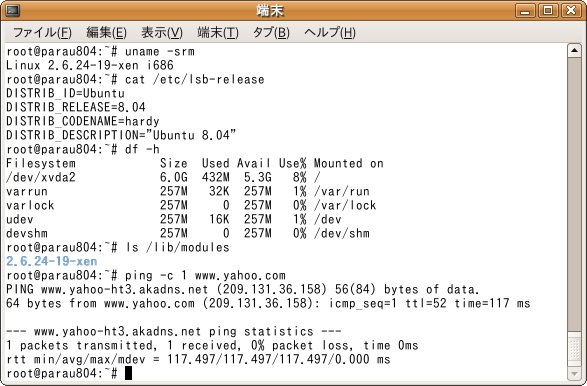
Task: Click the blue 2.6.24-19-xen directory name
Action: tap(52, 261)
